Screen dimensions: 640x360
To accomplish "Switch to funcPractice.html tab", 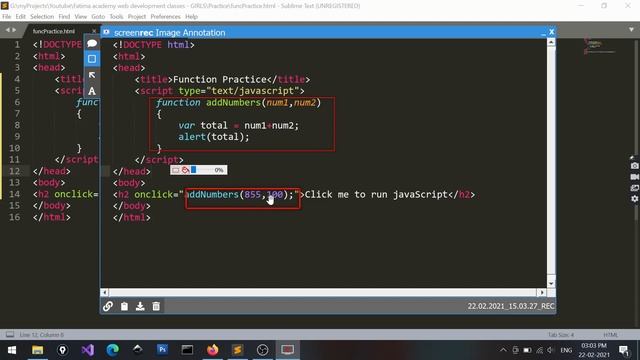I will [54, 31].
